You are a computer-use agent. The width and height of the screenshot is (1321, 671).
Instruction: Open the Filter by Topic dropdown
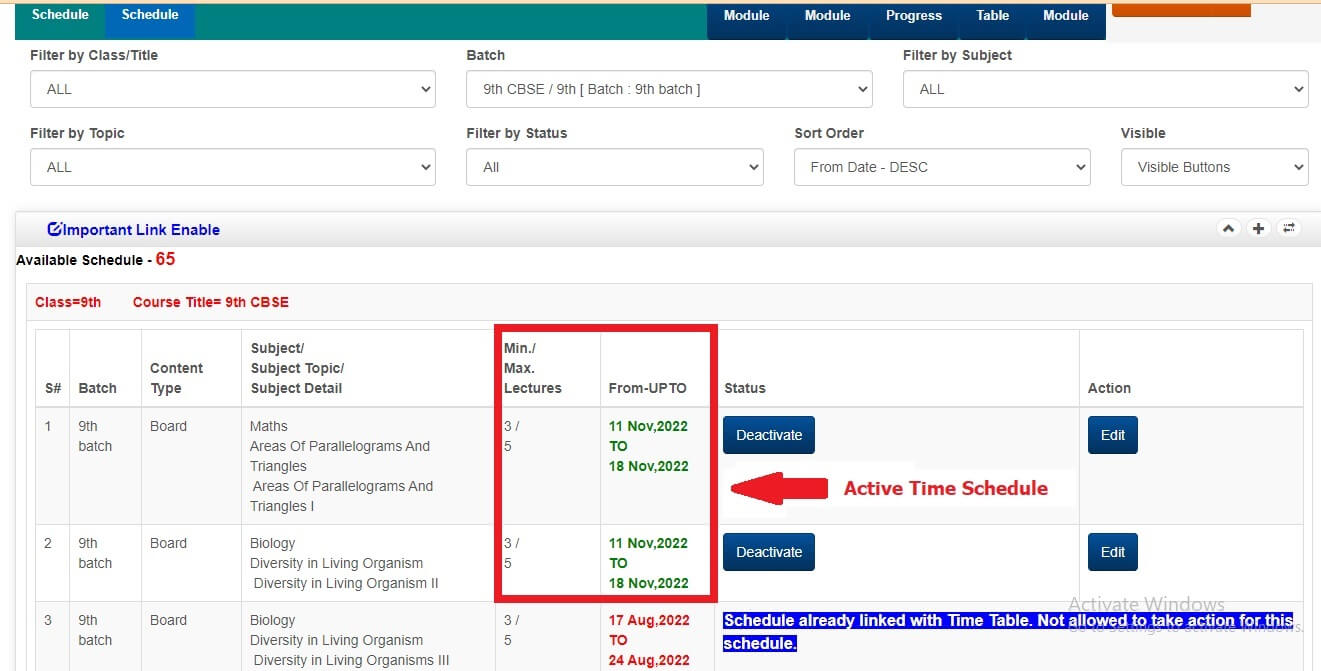tap(232, 167)
